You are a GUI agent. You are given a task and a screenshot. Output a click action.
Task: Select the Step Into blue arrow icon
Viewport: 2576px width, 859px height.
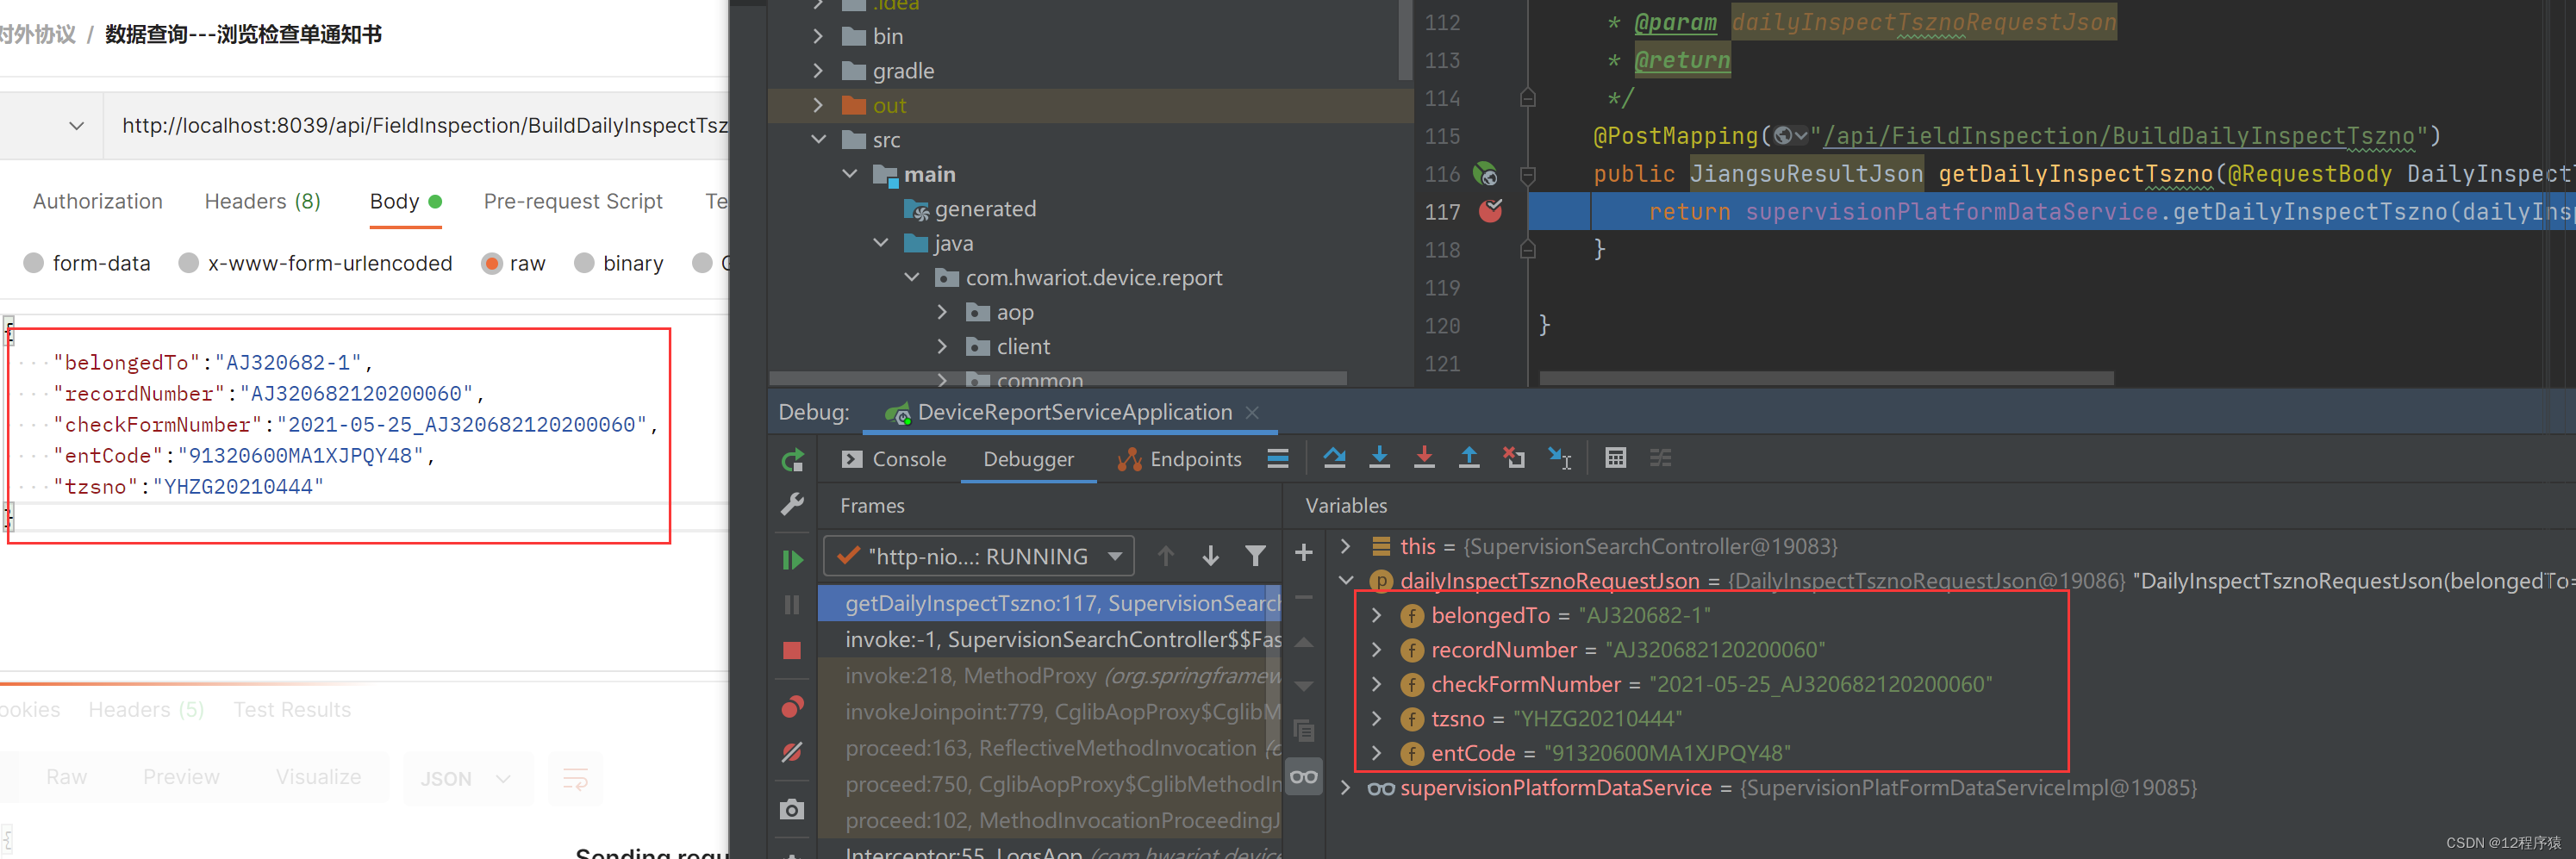(x=1380, y=458)
